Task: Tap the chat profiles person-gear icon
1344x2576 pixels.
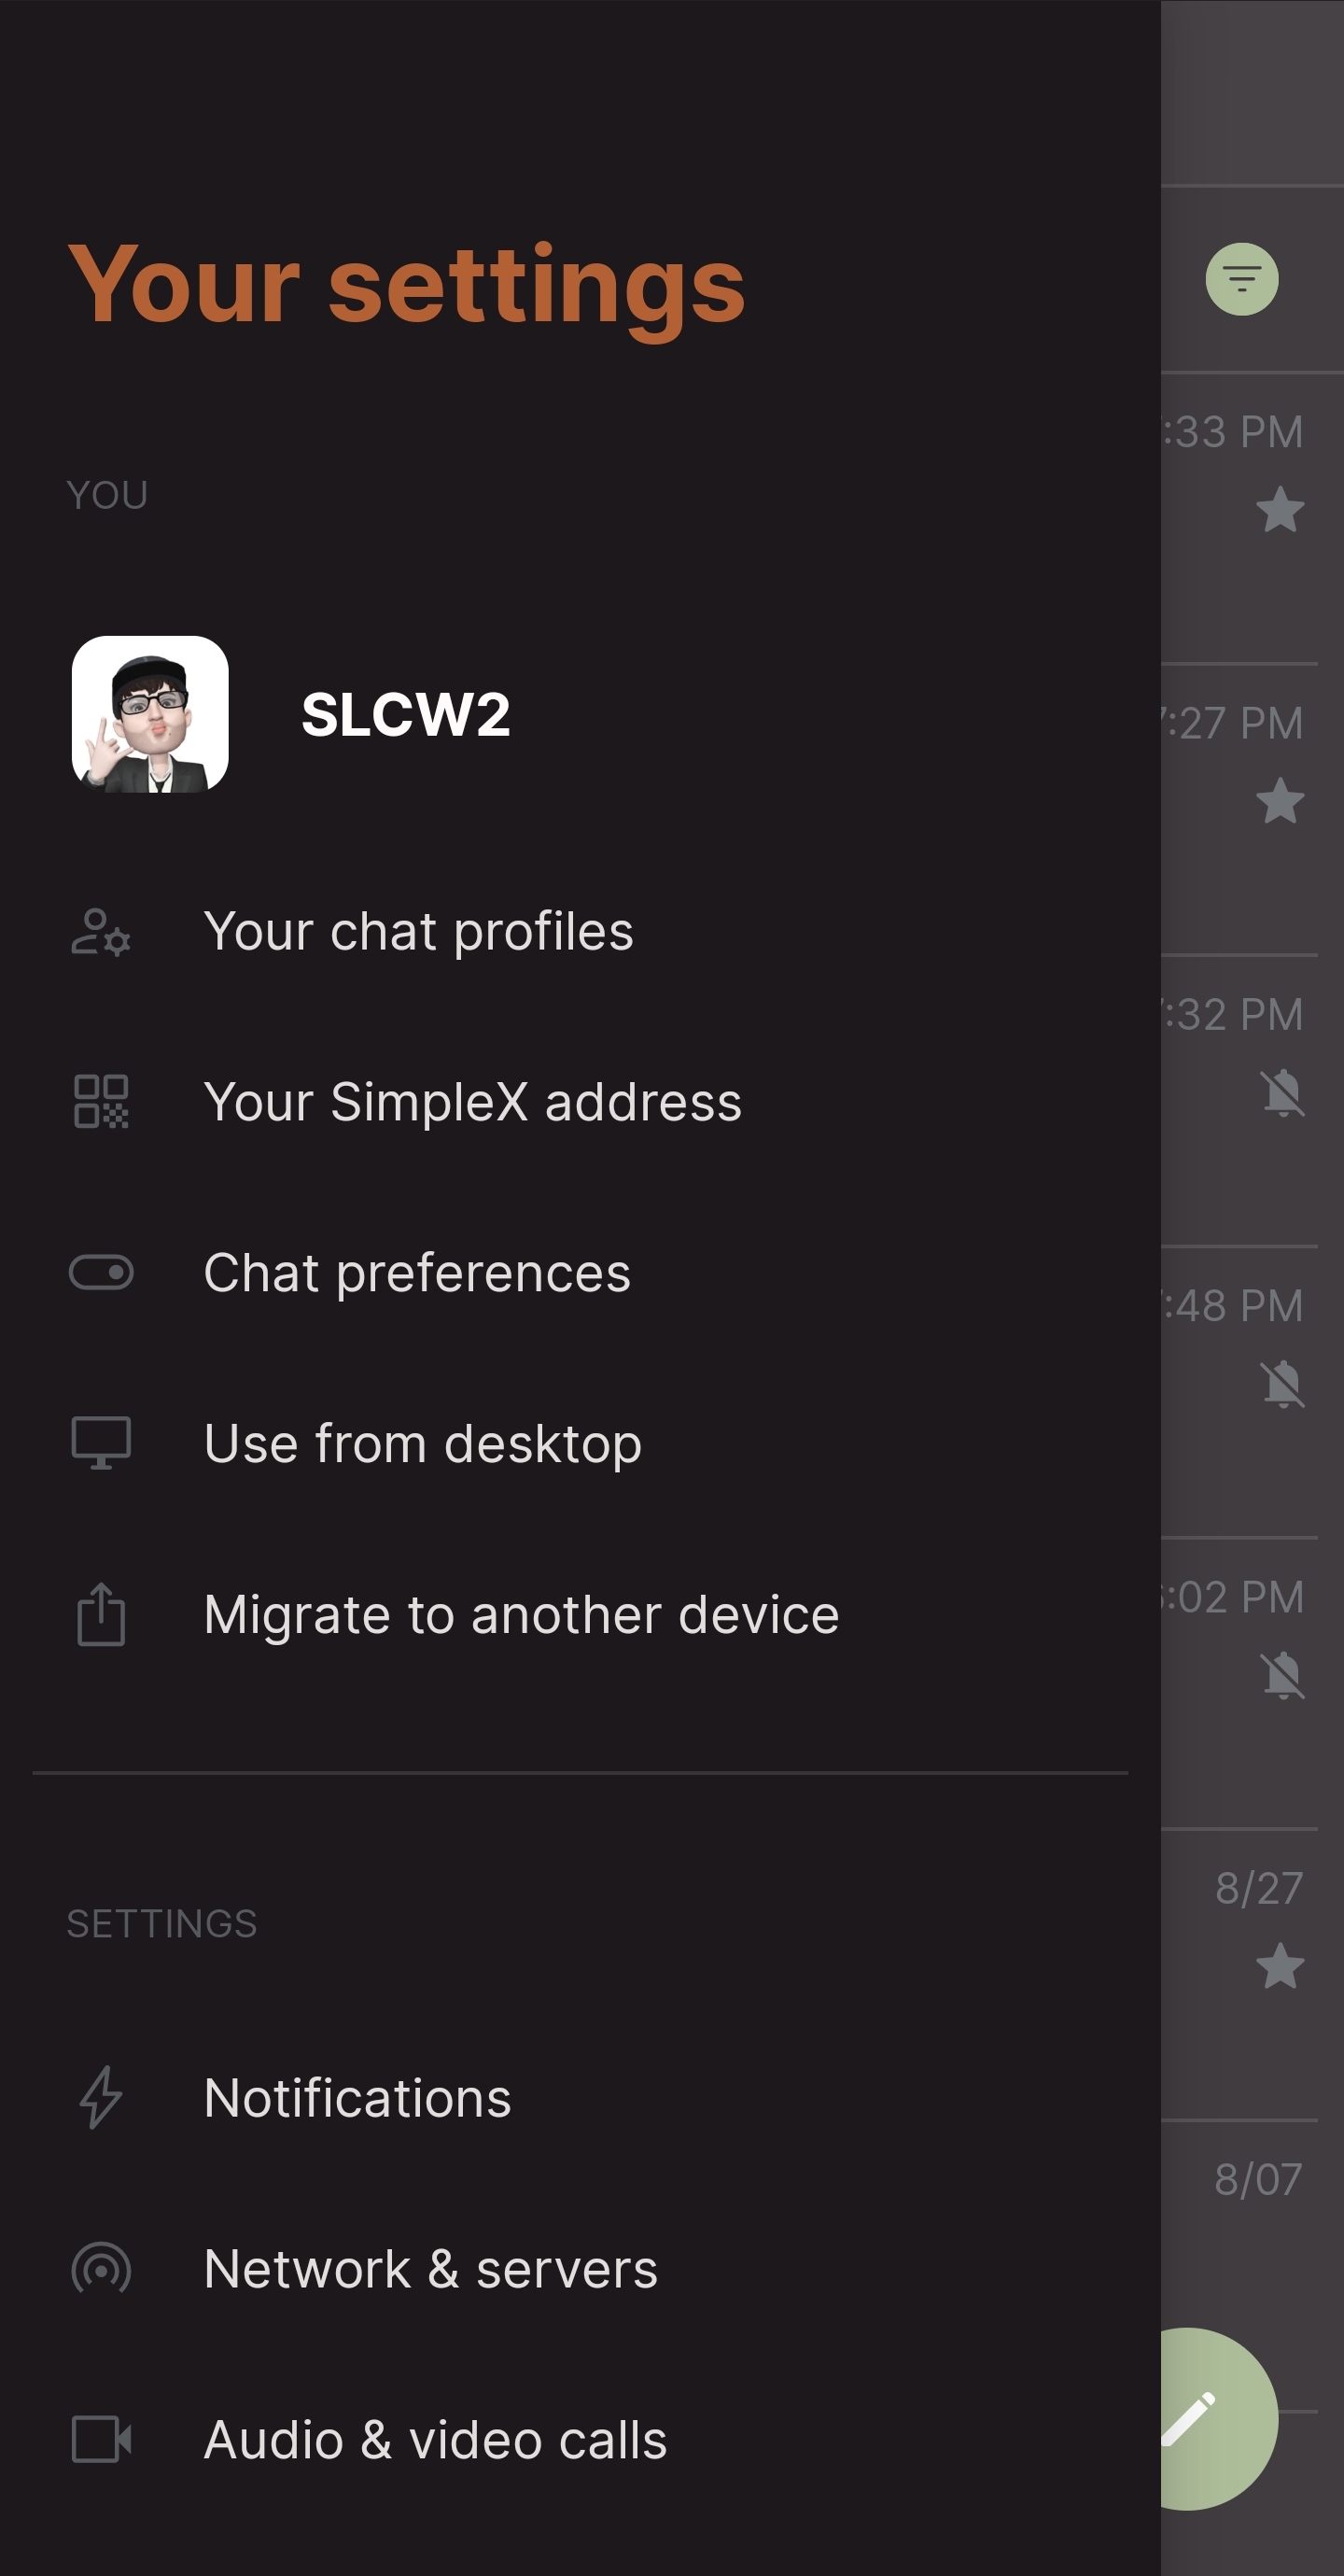Action: [101, 932]
